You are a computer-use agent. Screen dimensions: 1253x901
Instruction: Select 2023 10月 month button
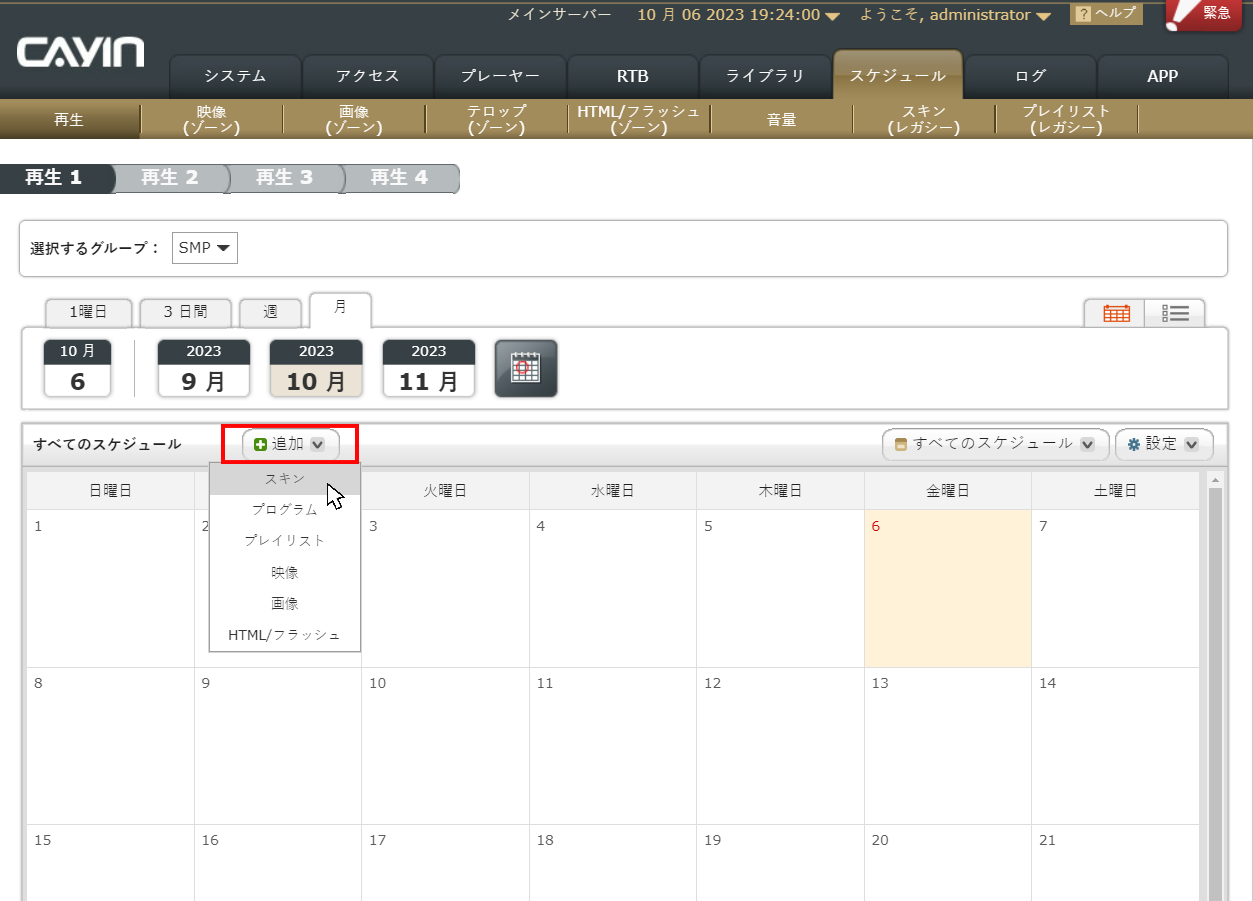coord(316,368)
